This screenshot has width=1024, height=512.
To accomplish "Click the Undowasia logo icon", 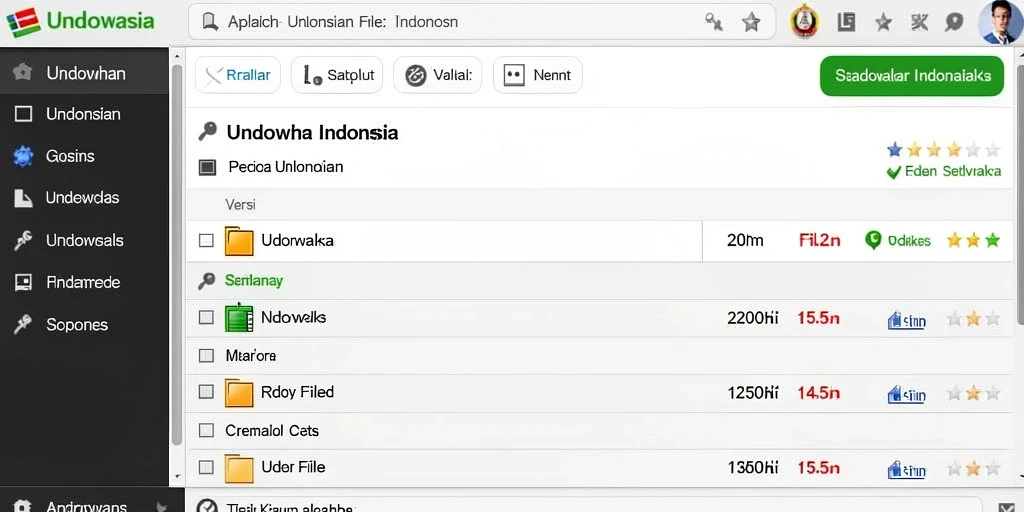I will (23, 22).
